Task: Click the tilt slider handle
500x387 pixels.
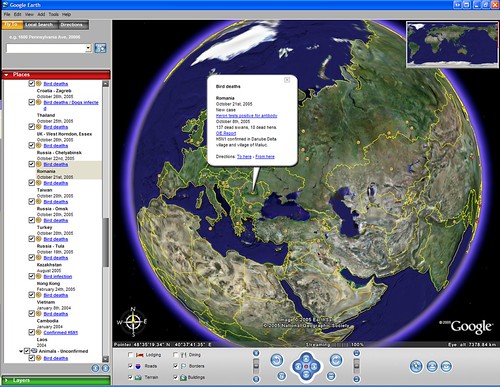Action: coord(356,366)
